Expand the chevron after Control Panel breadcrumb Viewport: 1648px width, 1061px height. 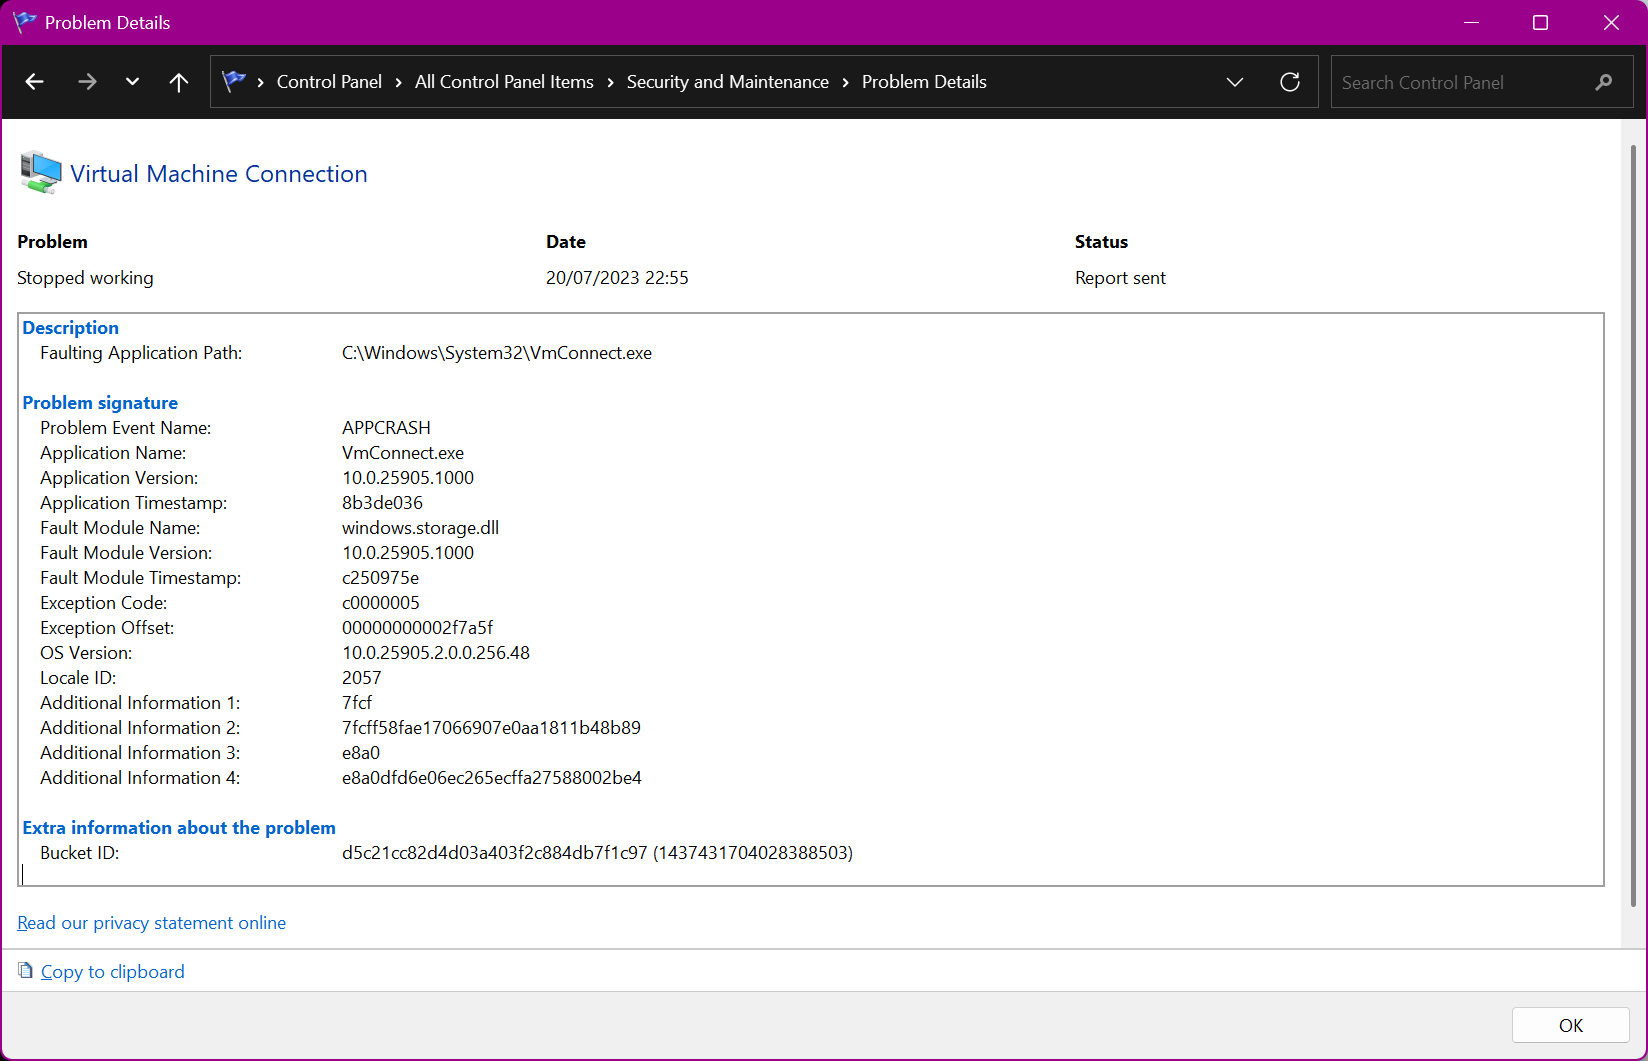(x=399, y=82)
